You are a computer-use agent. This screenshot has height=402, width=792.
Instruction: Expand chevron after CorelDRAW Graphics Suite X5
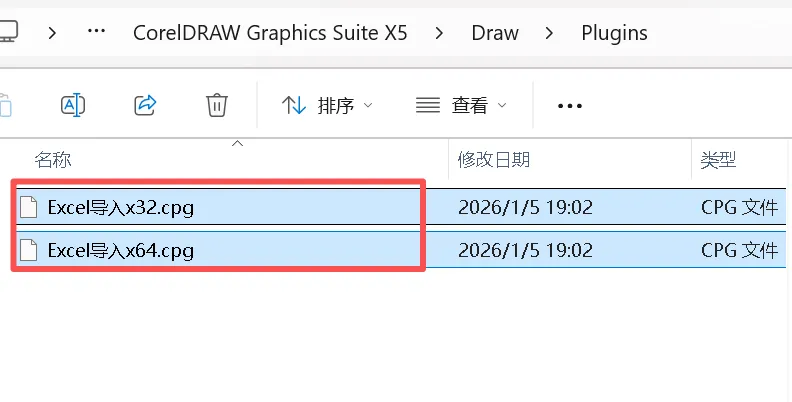(x=440, y=33)
